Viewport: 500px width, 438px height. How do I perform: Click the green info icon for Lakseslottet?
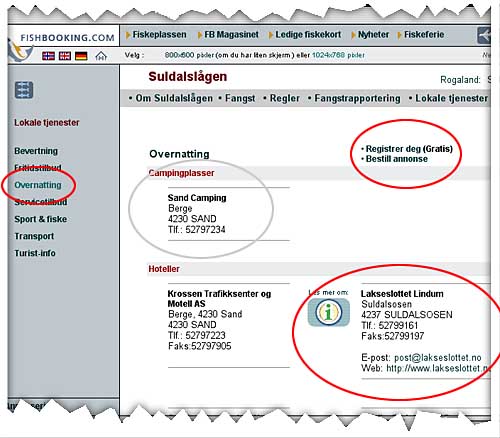tap(329, 312)
